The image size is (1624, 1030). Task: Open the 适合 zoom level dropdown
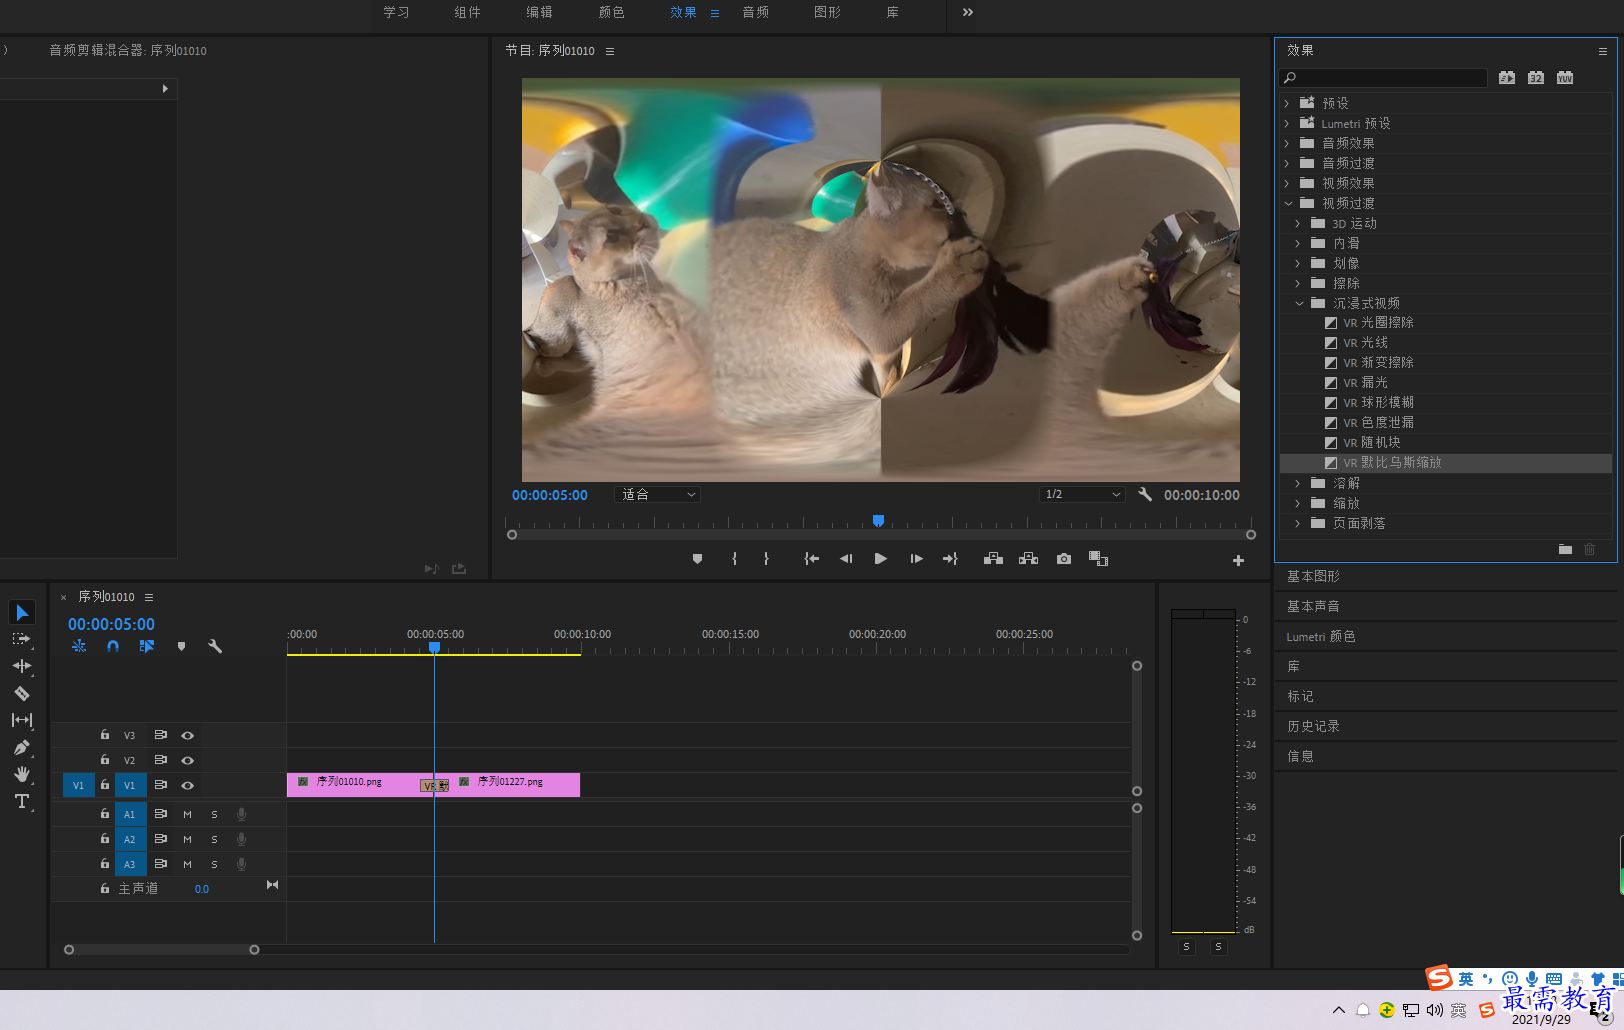(x=657, y=494)
